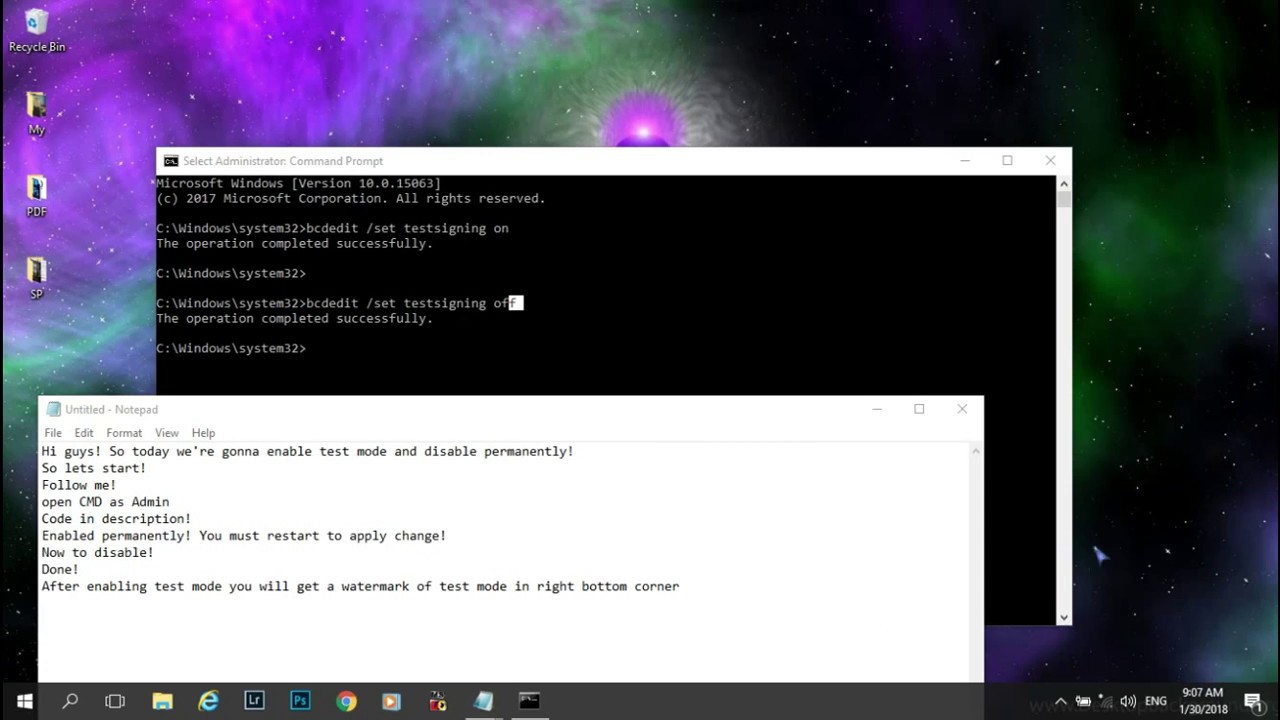Viewport: 1280px width, 720px height.
Task: Open Notepad Edit menu
Action: (x=84, y=433)
